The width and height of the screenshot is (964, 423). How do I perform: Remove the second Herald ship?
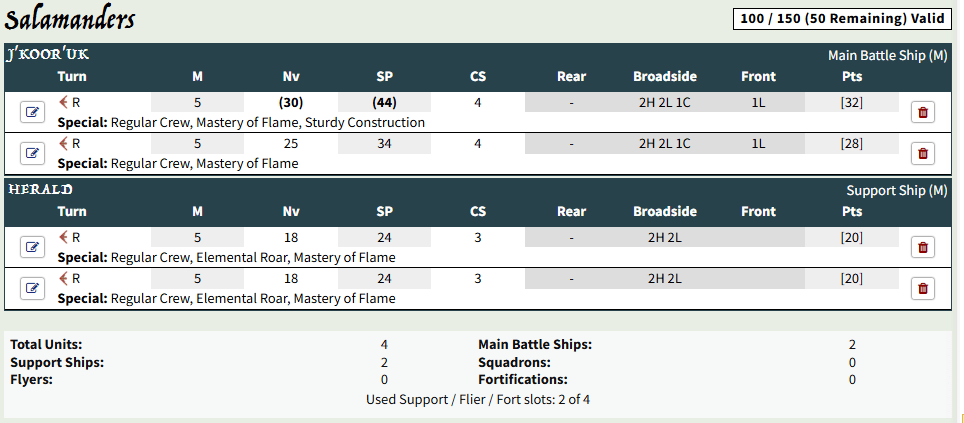922,288
